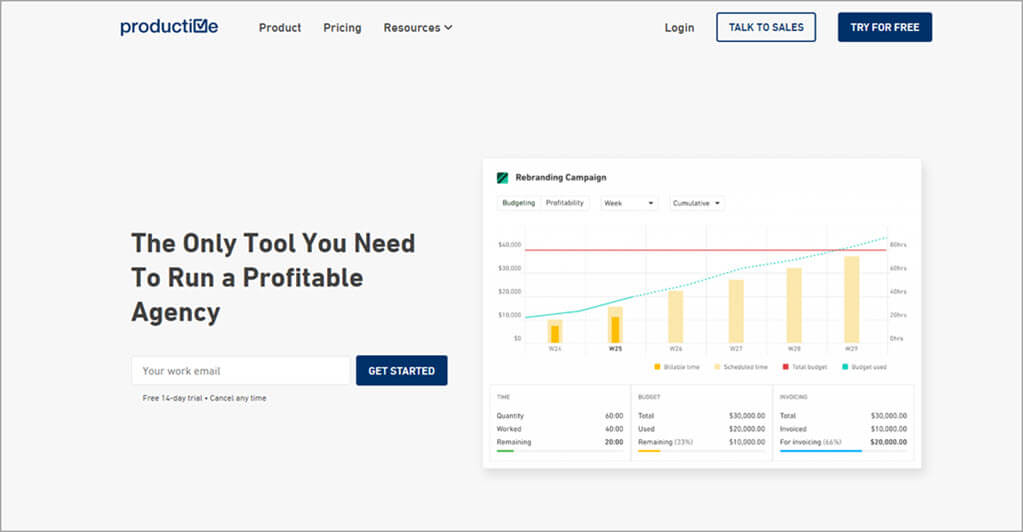The image size is (1023, 532).
Task: Click the W29 scheduled time bar
Action: pos(851,299)
